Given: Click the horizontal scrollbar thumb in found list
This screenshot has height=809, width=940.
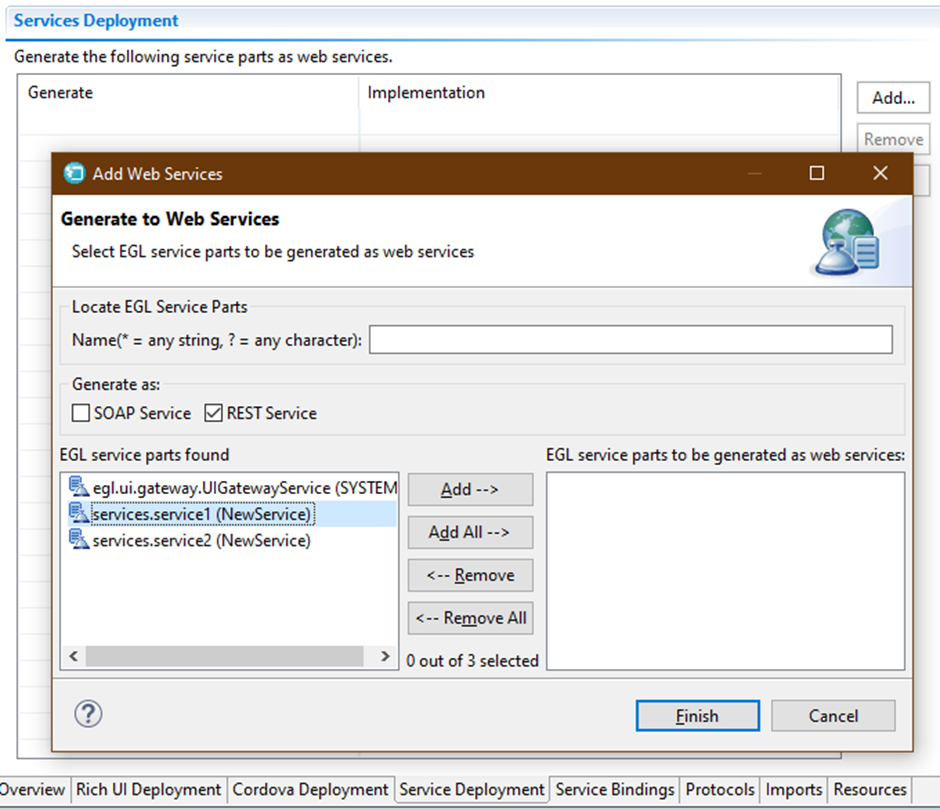Looking at the screenshot, I should click(x=224, y=656).
